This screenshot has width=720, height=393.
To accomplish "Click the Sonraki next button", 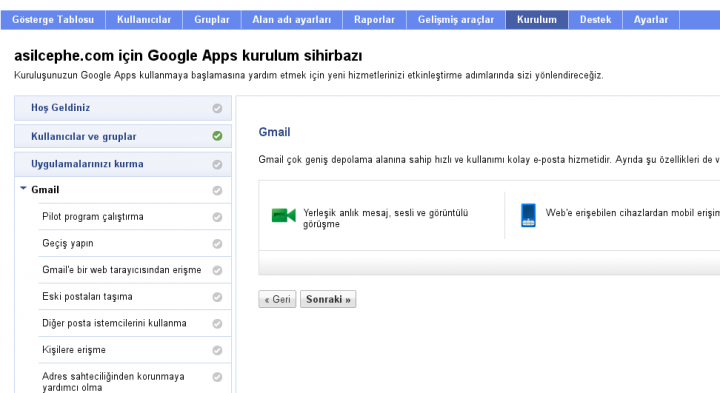I will click(x=328, y=299).
